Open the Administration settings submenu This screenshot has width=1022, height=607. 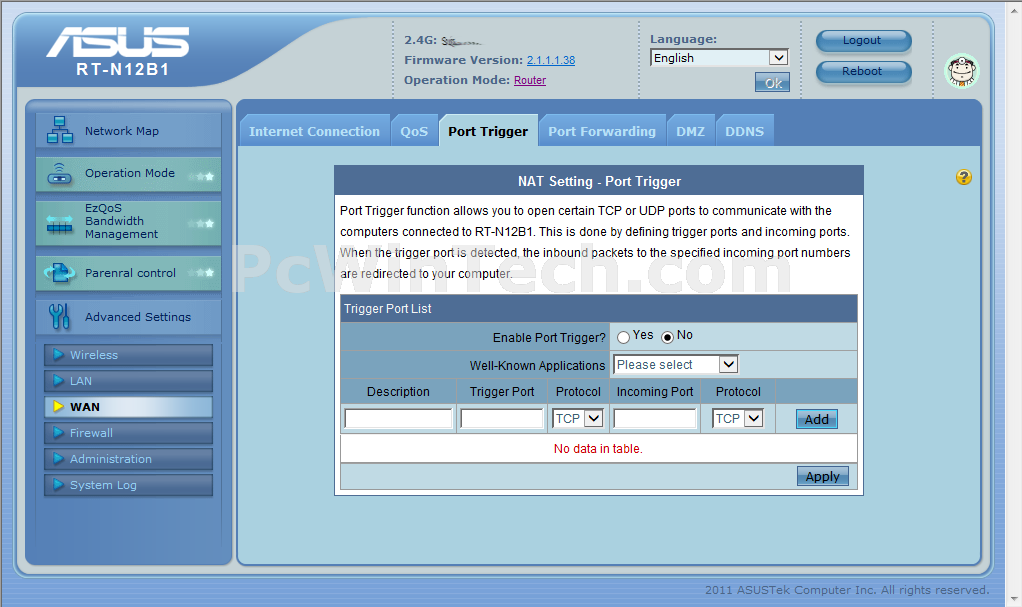pos(128,459)
